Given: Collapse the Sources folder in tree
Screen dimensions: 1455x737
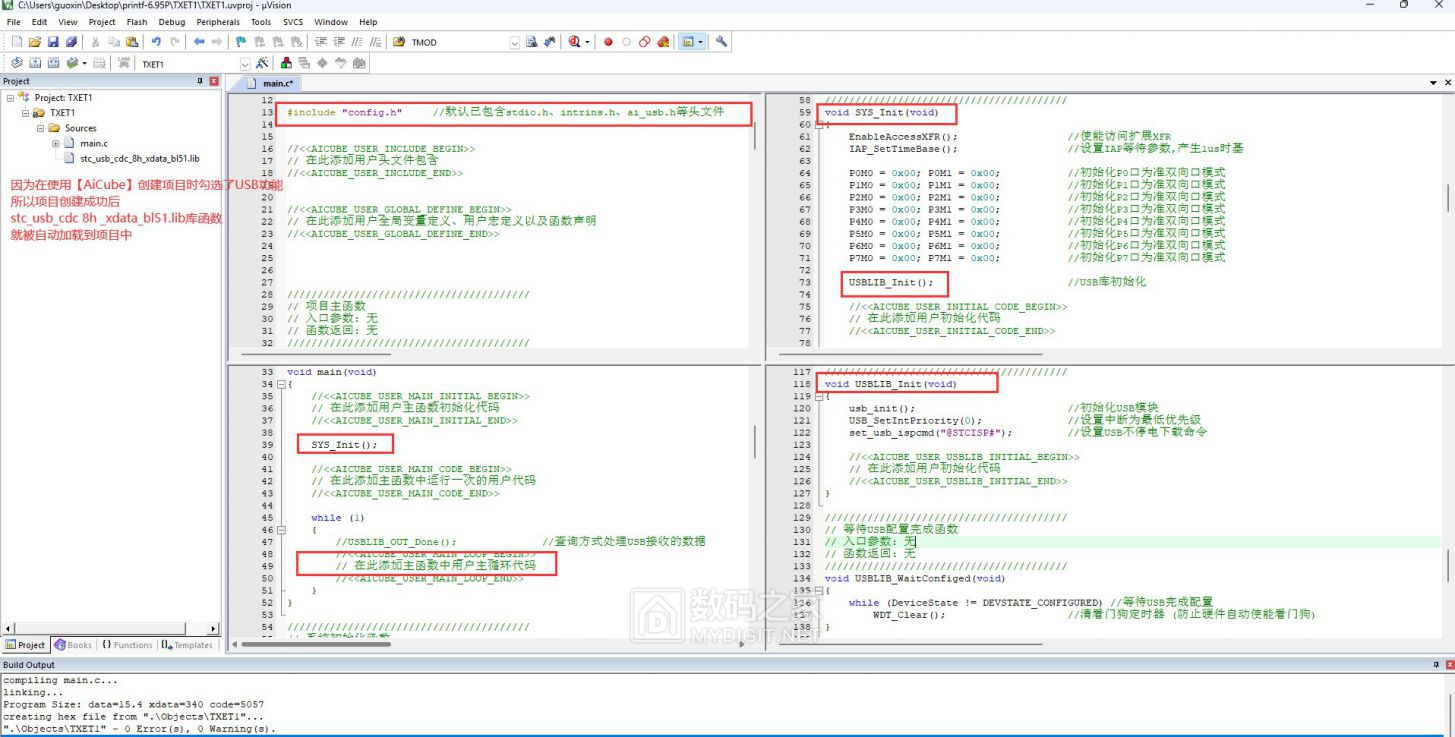Looking at the screenshot, I should [41, 128].
